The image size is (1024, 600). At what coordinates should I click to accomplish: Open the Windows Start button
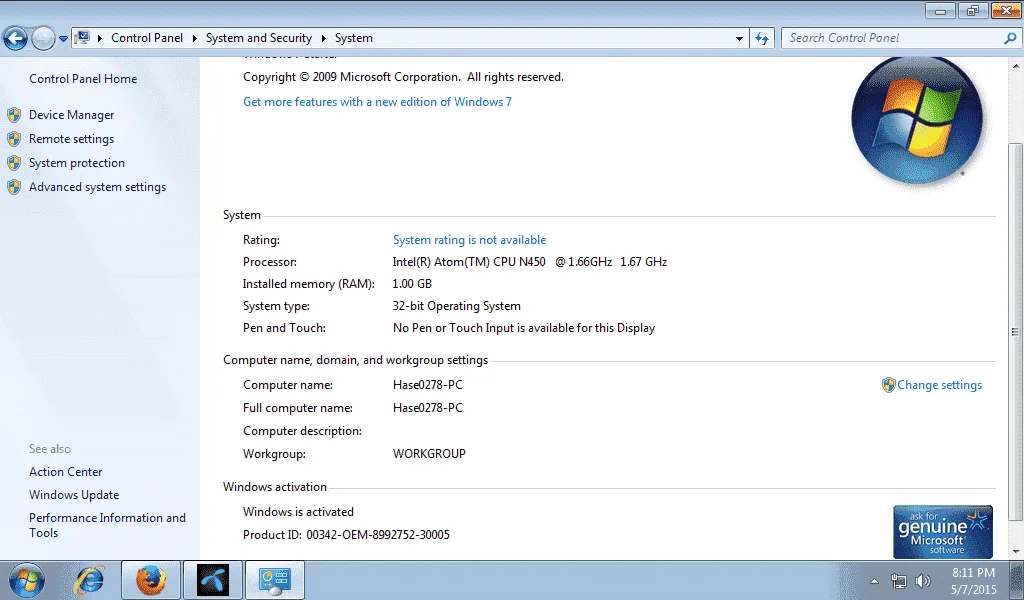click(27, 580)
